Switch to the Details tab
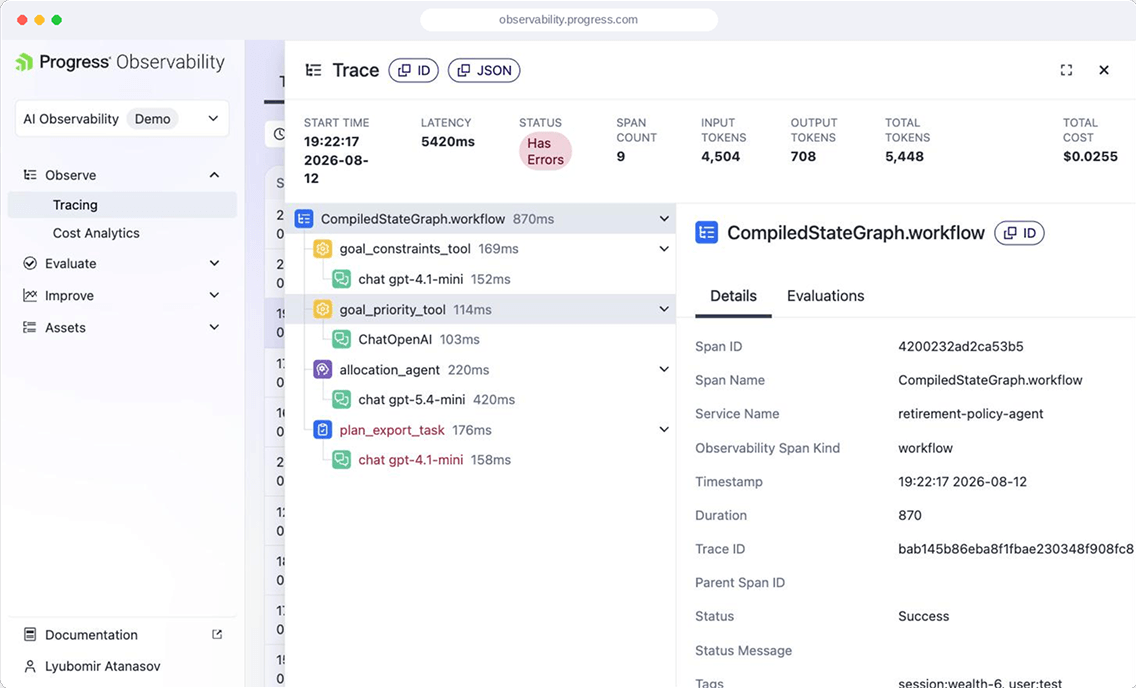This screenshot has height=688, width=1136. tap(733, 296)
